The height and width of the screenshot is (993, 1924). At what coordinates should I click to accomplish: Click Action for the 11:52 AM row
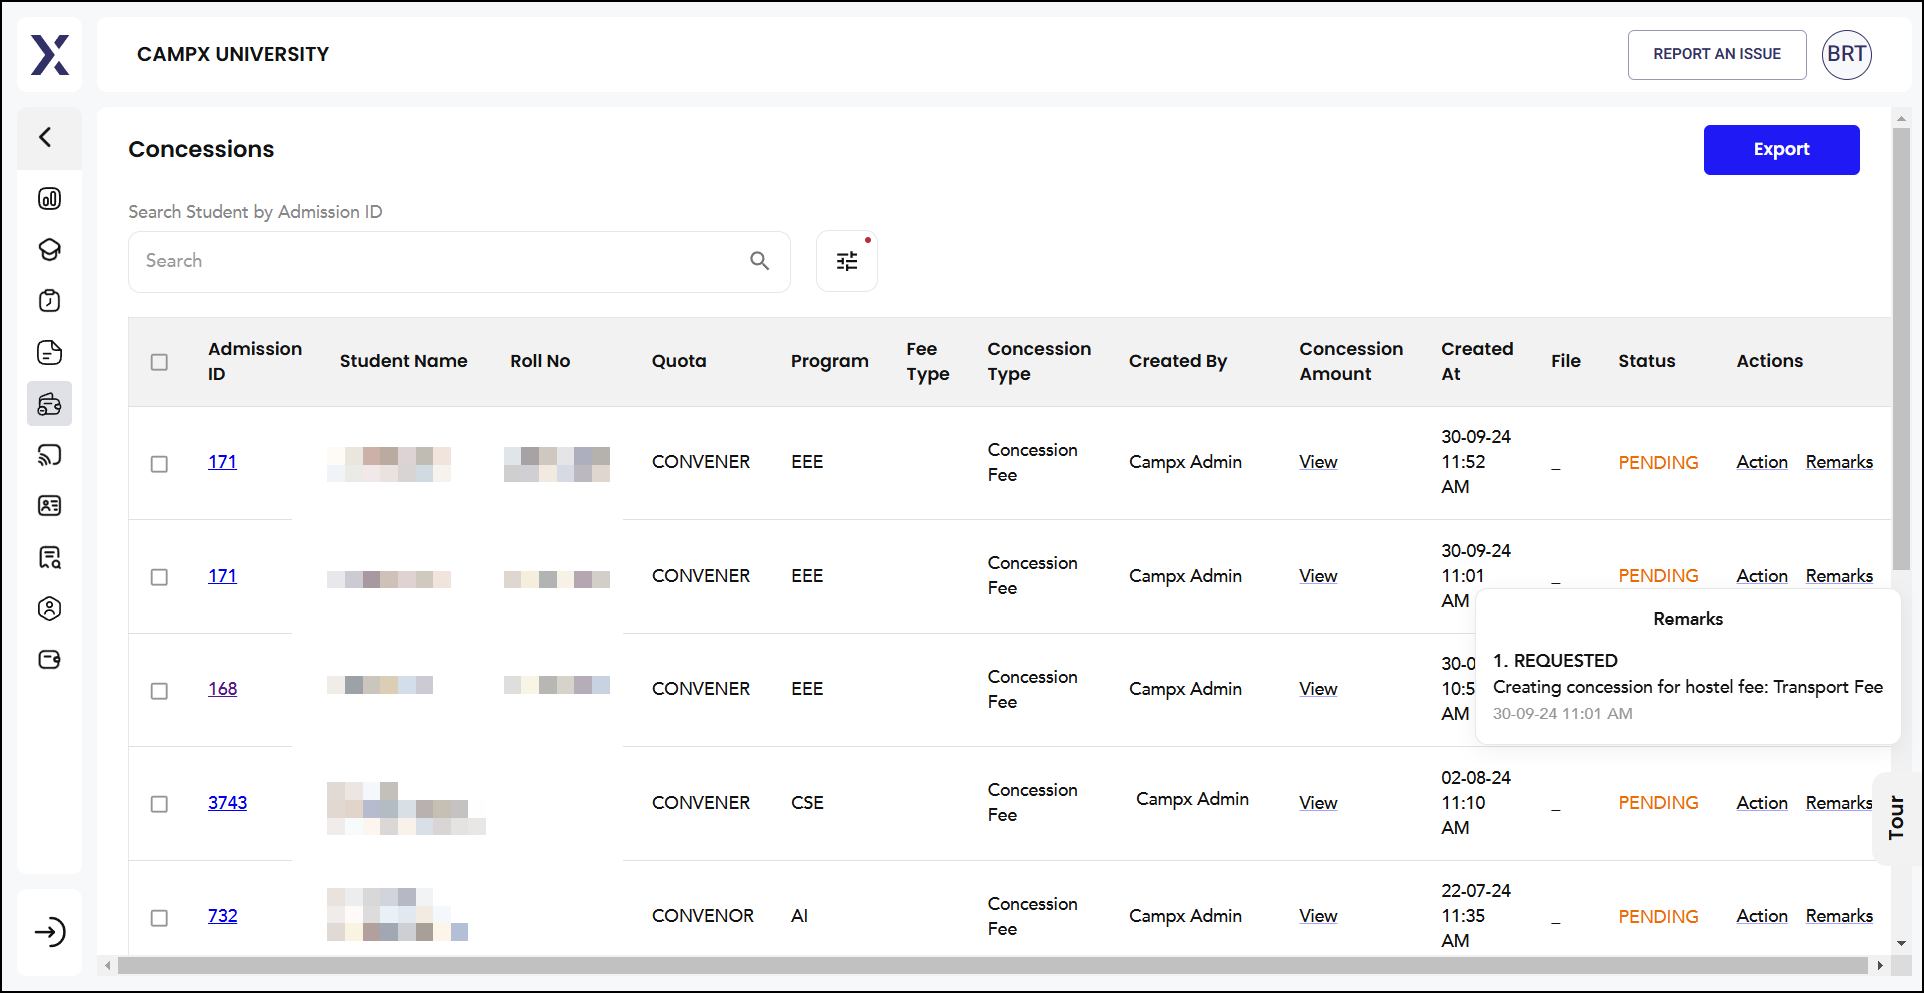1761,462
